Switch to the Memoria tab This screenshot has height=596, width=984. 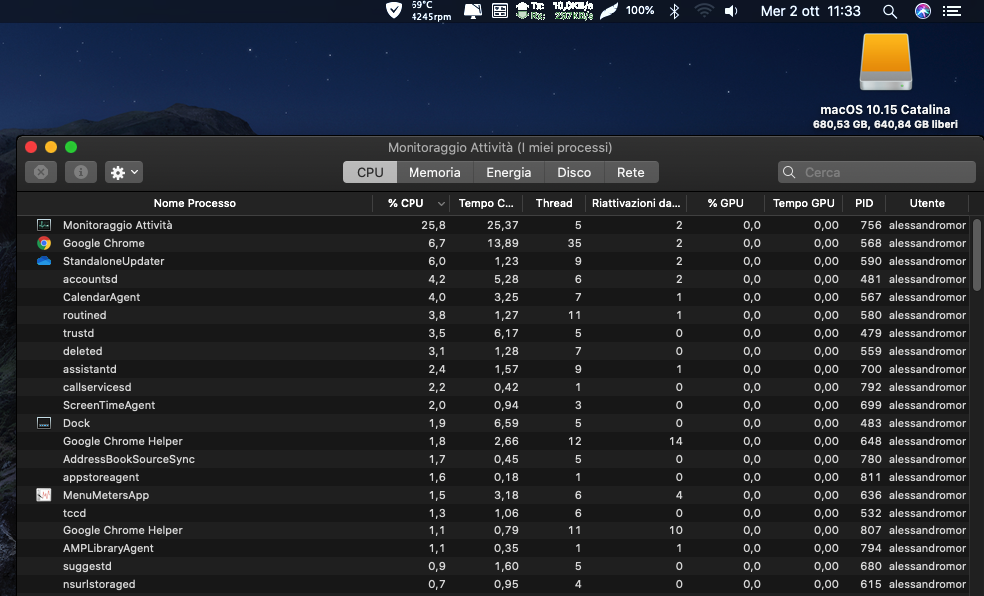[435, 172]
